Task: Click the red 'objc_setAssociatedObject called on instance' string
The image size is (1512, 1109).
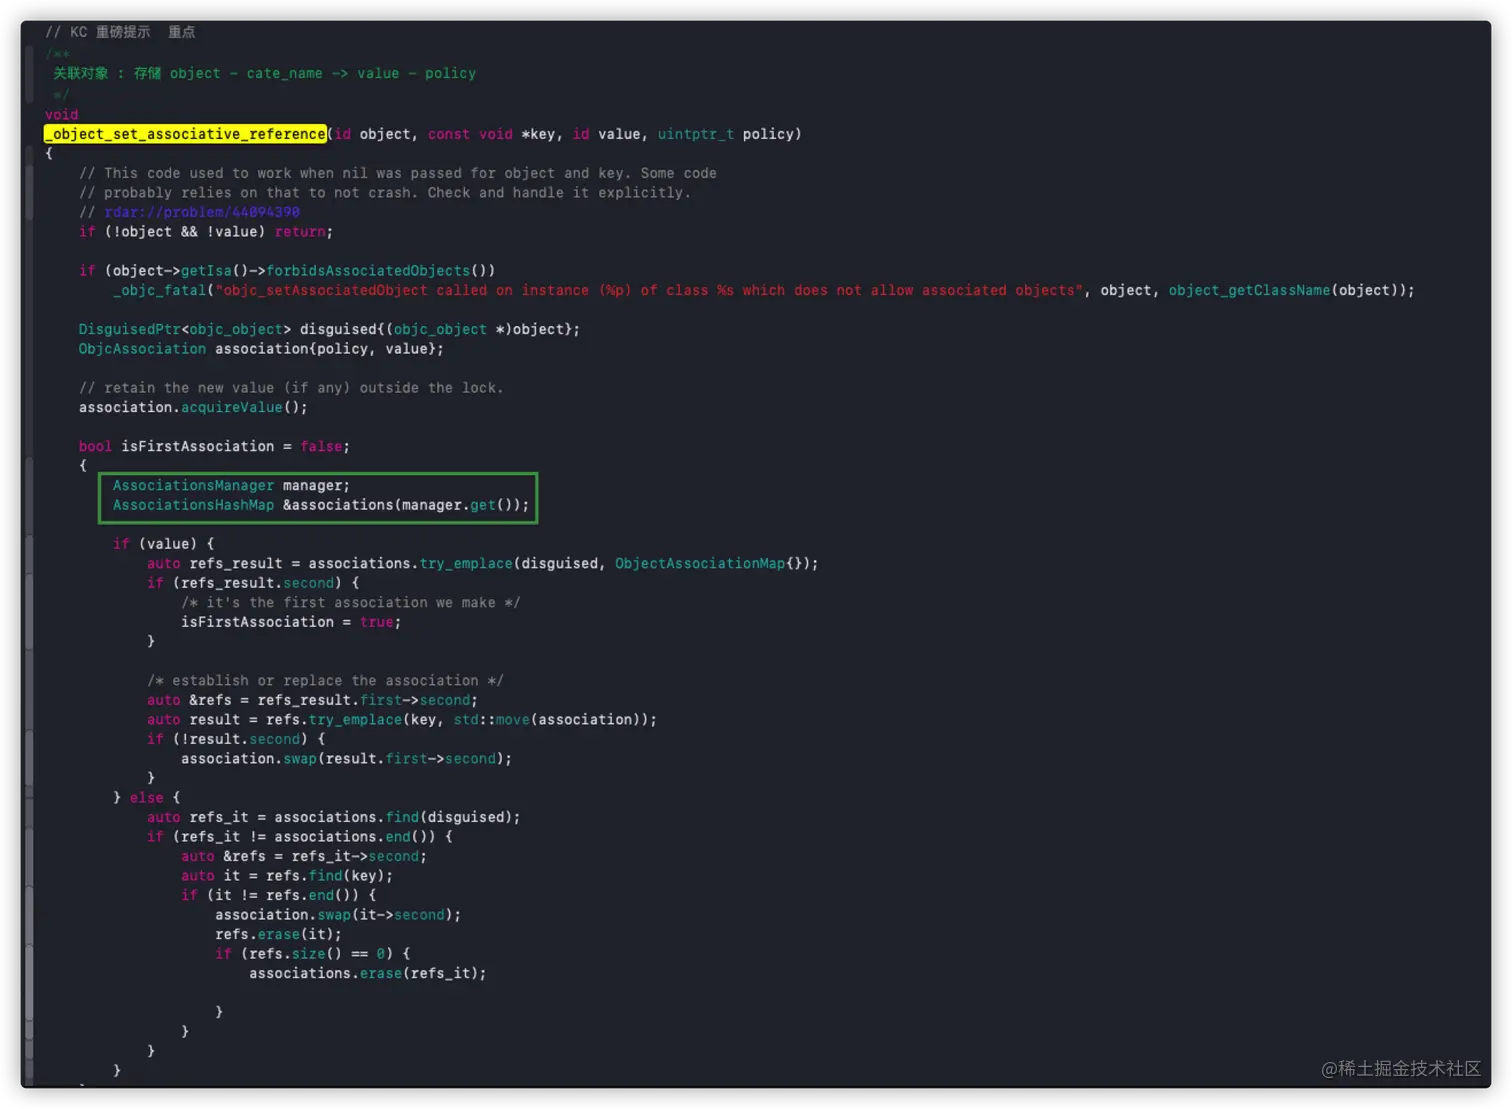Action: [649, 290]
